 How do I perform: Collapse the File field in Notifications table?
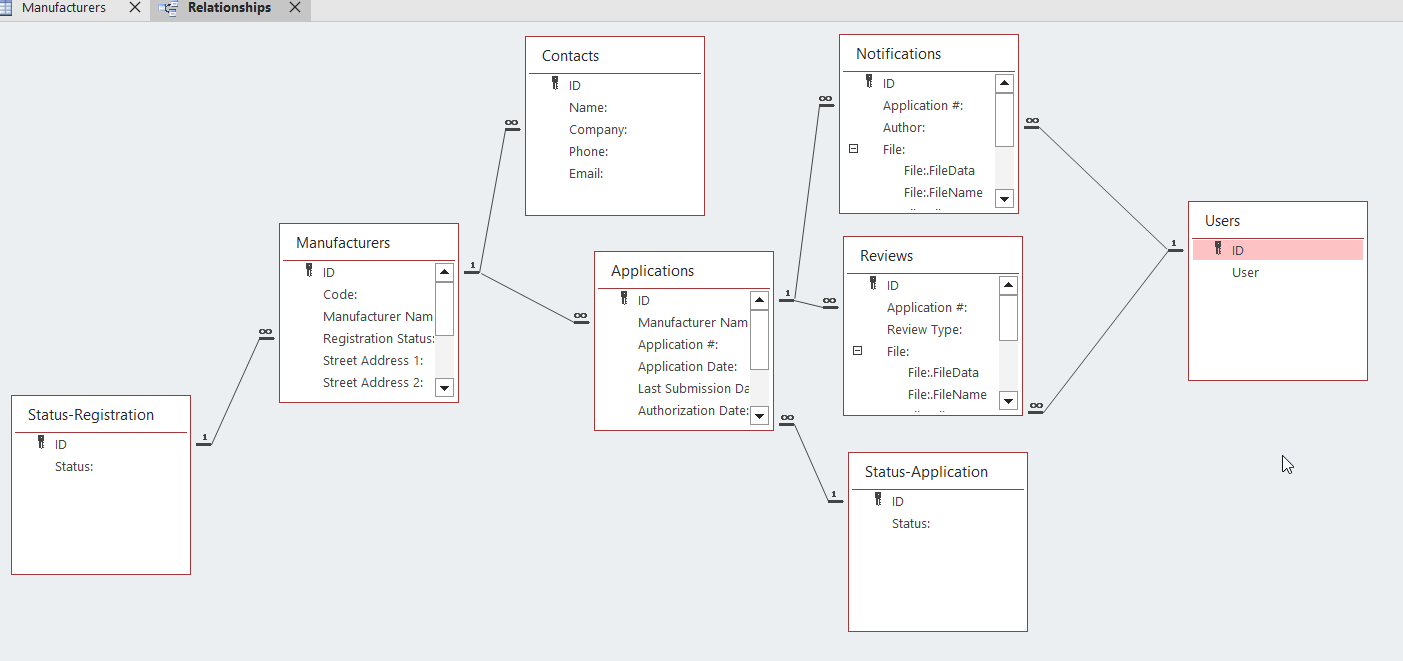(x=854, y=149)
